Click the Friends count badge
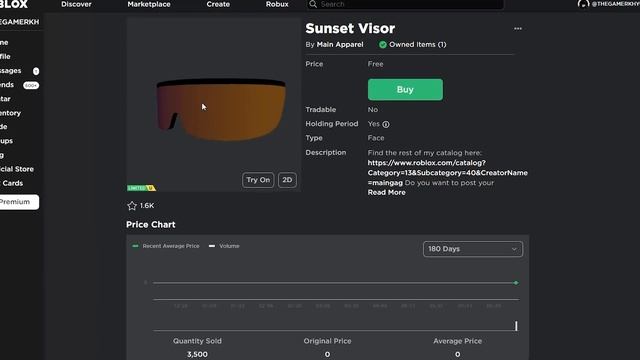640x360 pixels. (31, 85)
